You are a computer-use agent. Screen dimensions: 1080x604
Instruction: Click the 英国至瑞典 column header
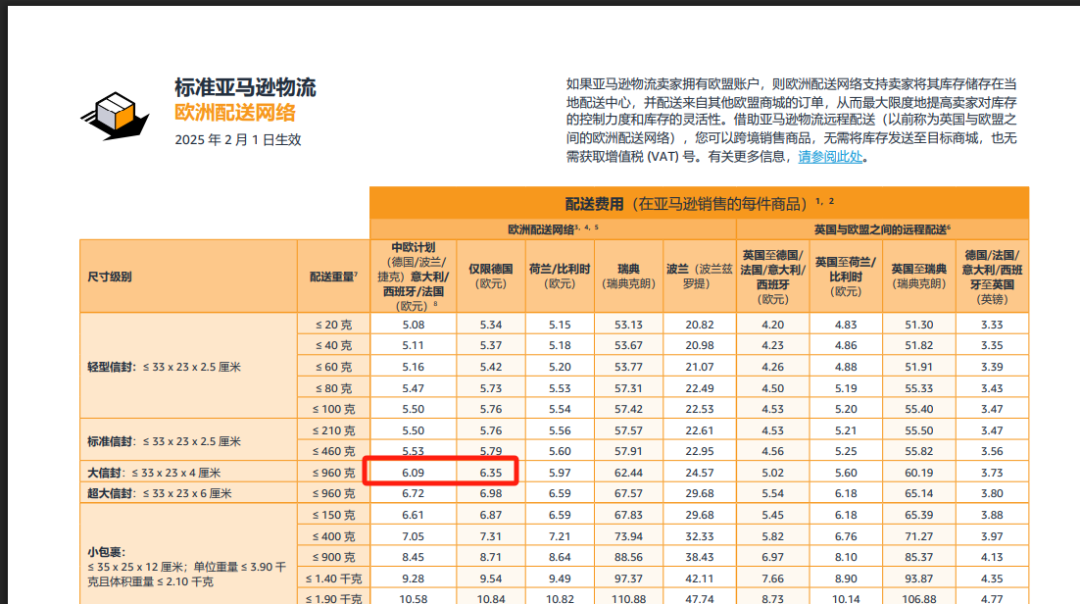tap(919, 276)
